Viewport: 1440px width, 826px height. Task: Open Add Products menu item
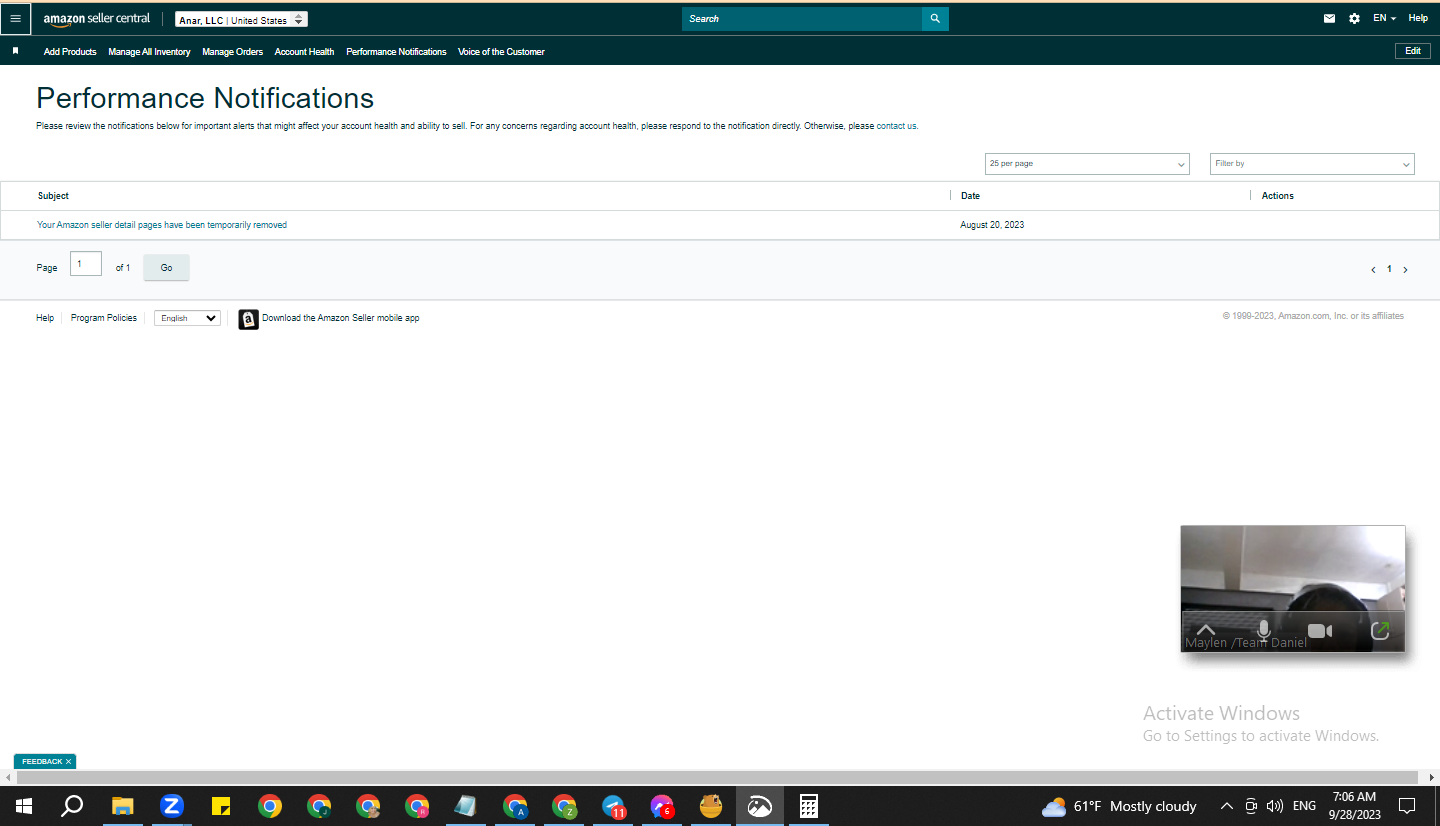[70, 52]
